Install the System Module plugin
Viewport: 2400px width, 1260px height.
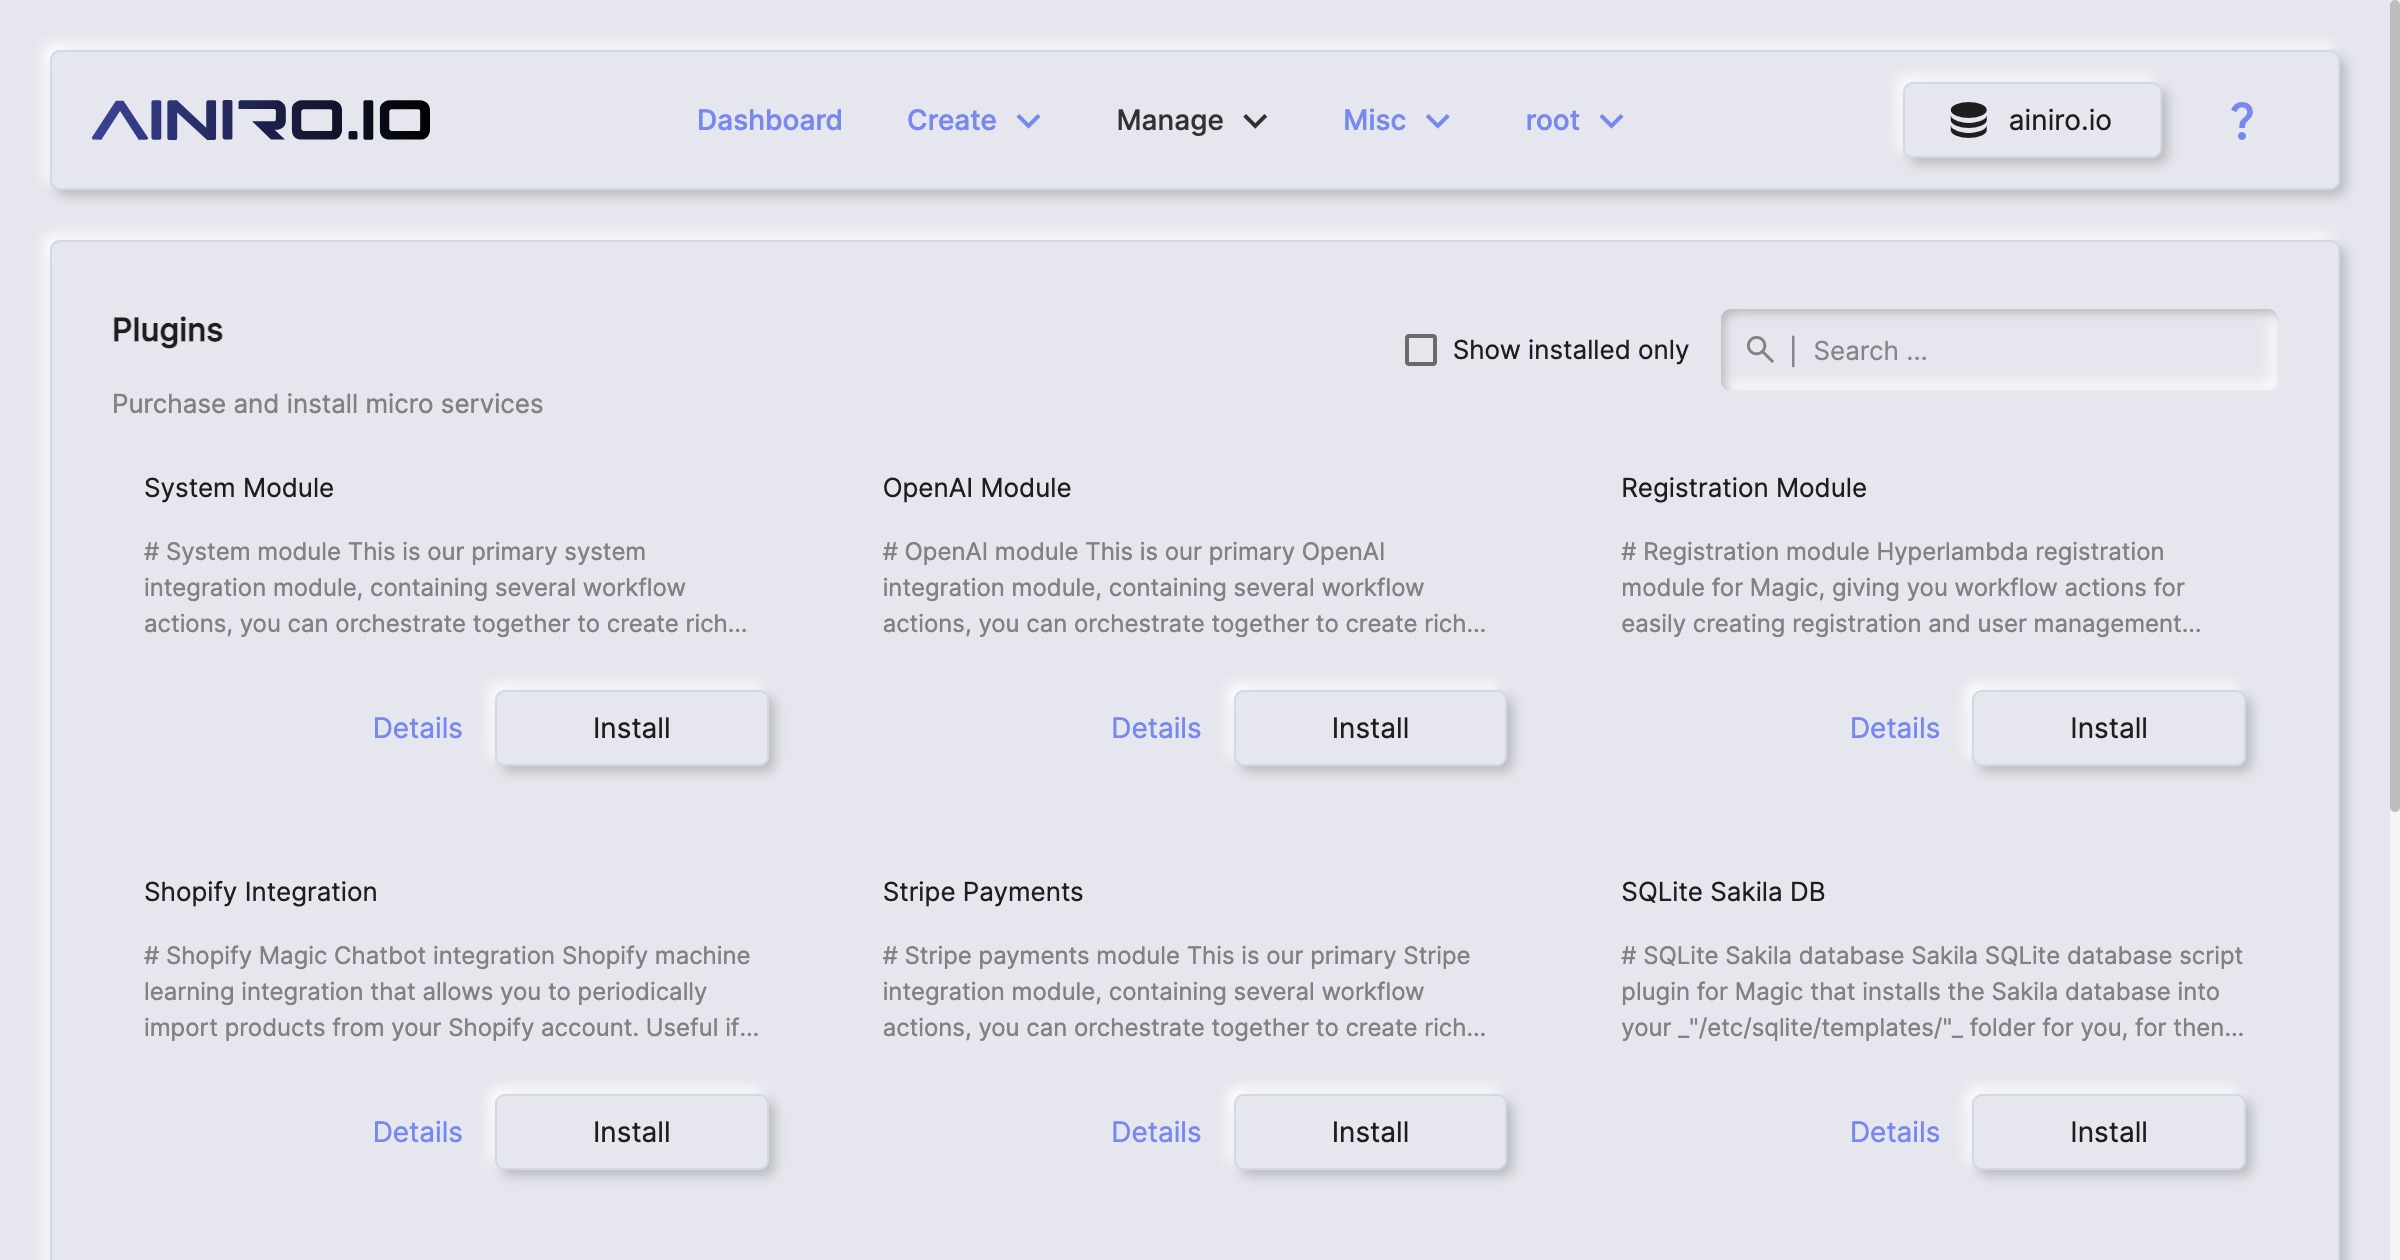(x=631, y=728)
